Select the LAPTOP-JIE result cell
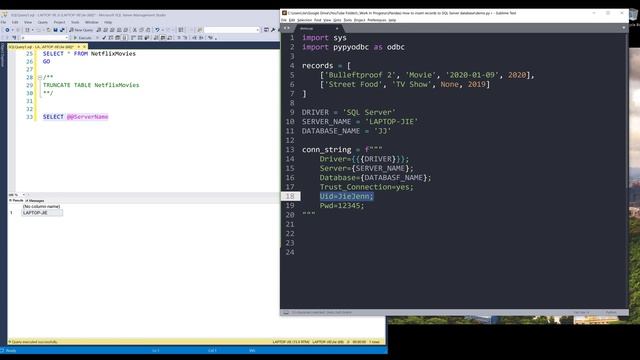 tap(42, 213)
